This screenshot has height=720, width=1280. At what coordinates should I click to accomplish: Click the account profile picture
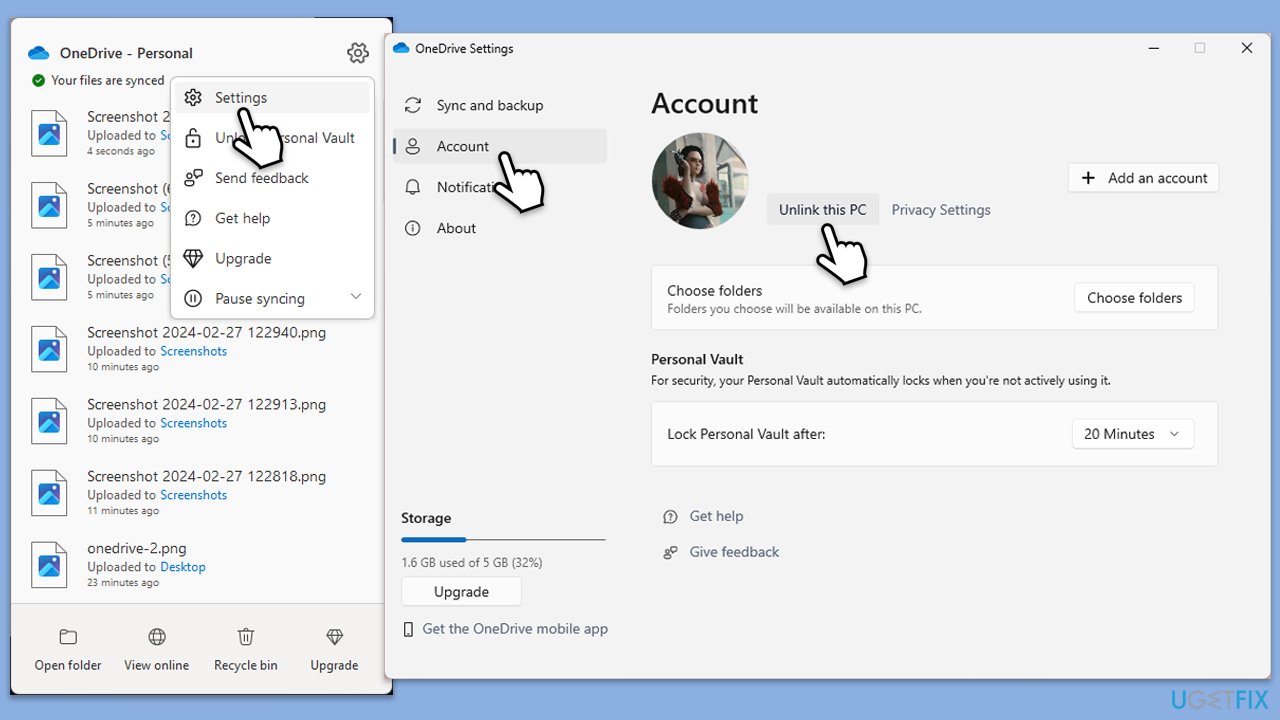tap(700, 181)
